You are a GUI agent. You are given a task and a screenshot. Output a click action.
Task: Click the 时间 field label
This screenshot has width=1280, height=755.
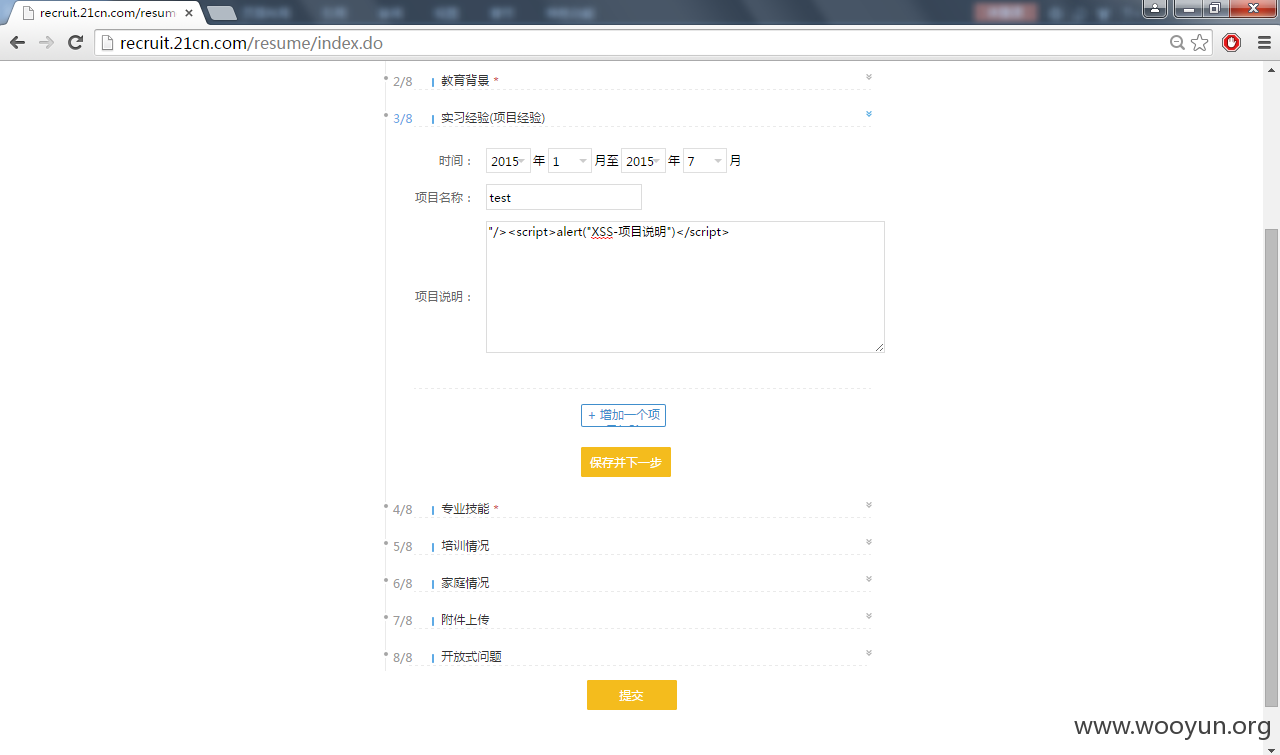tap(456, 161)
